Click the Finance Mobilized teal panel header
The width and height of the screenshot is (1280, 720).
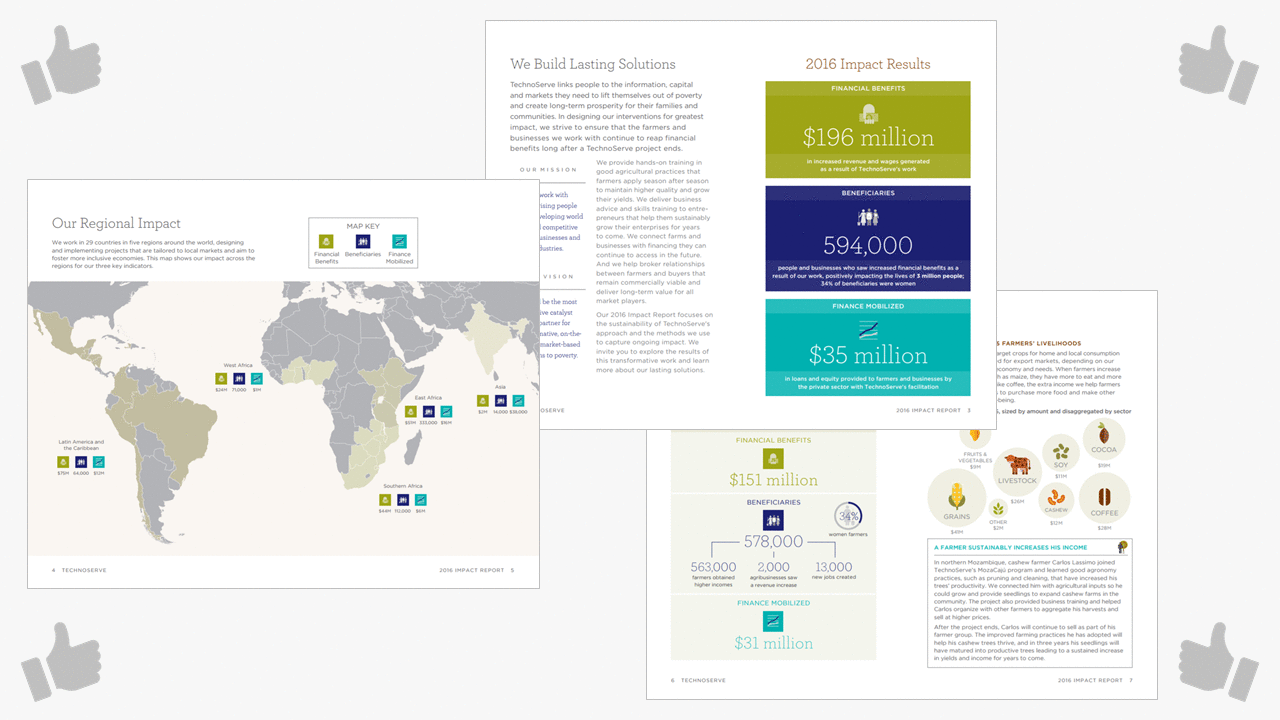point(867,306)
